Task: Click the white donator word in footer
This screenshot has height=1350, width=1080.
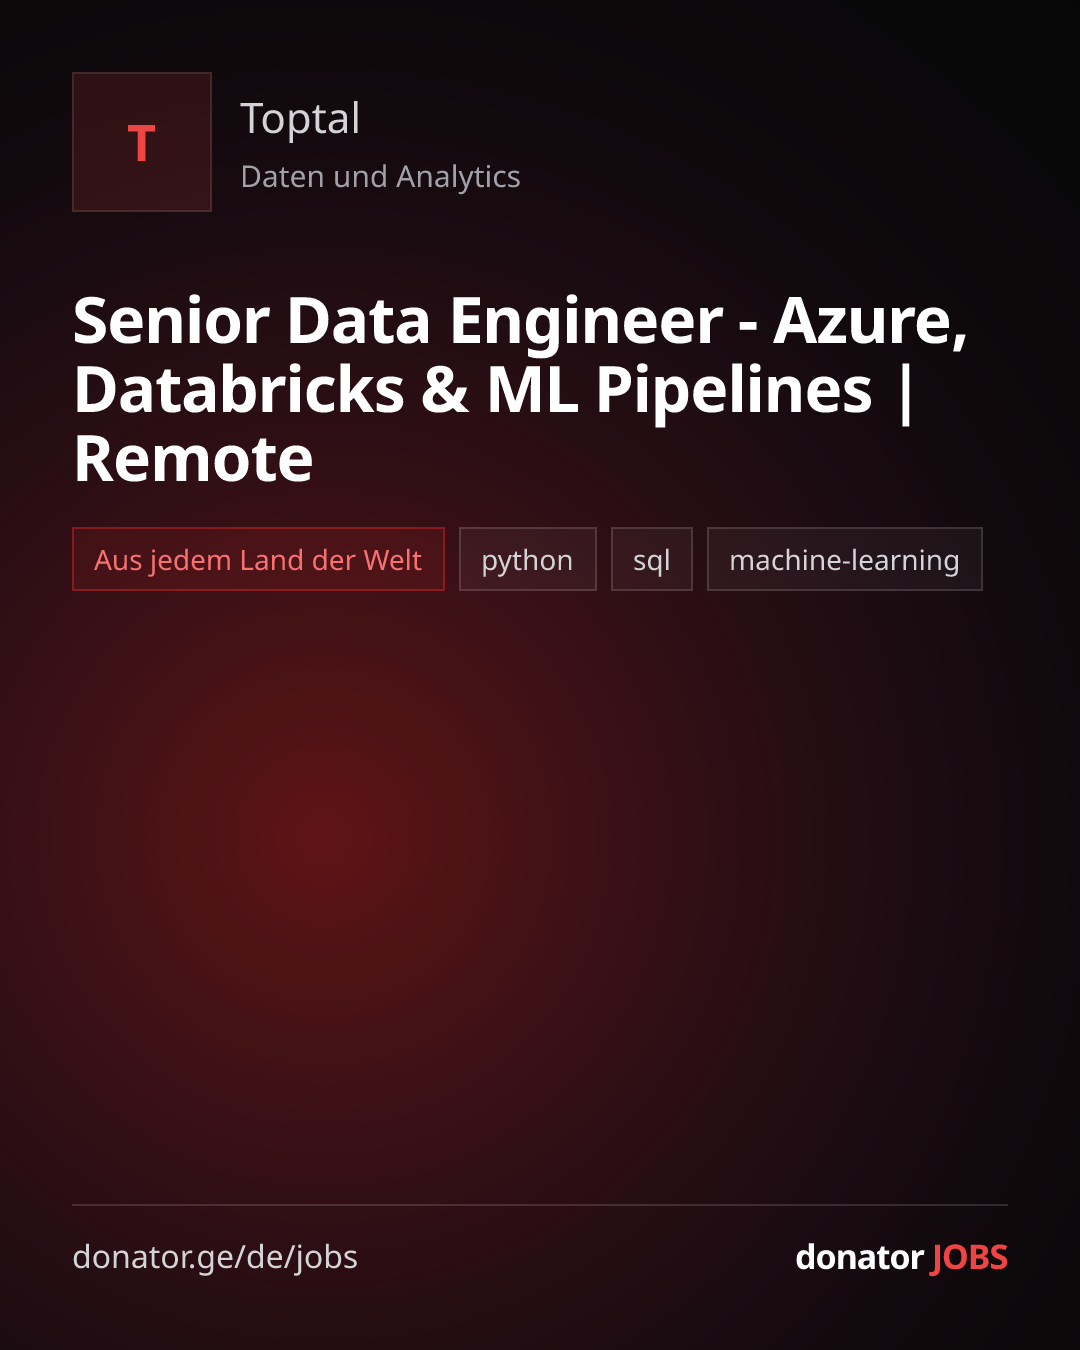Action: pos(859,1257)
